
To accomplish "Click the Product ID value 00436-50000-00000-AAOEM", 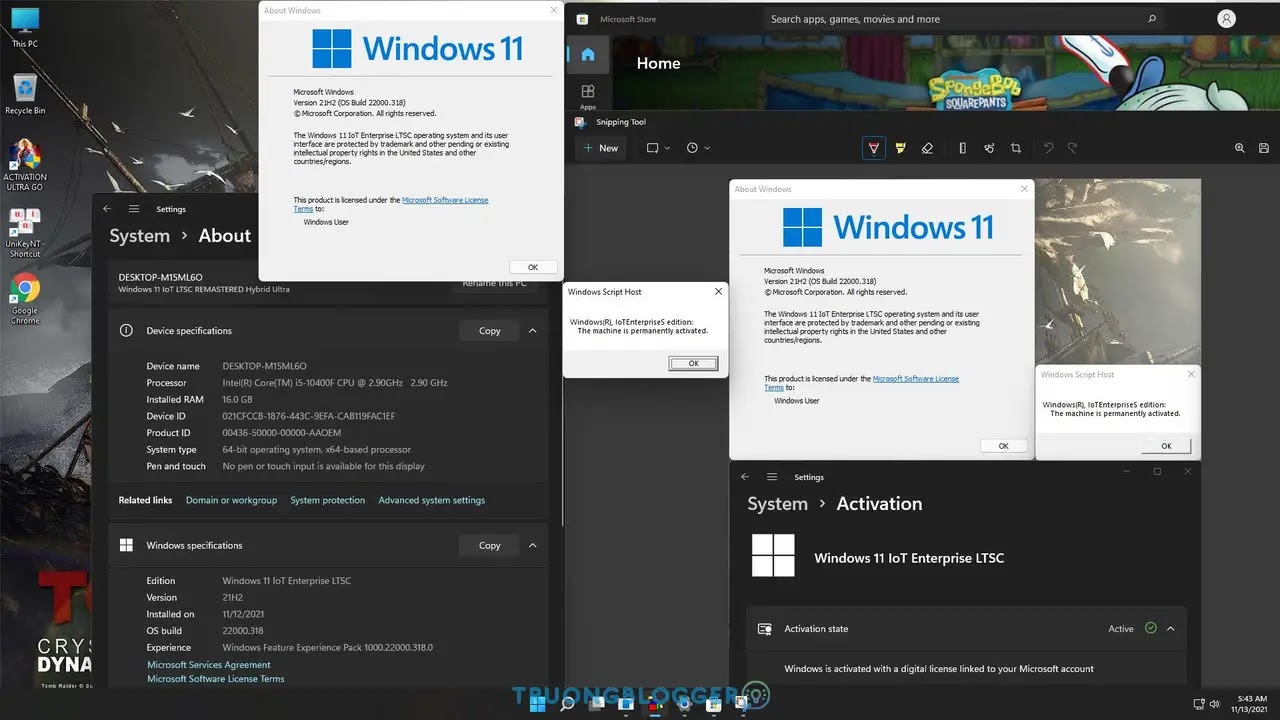I will [x=282, y=433].
